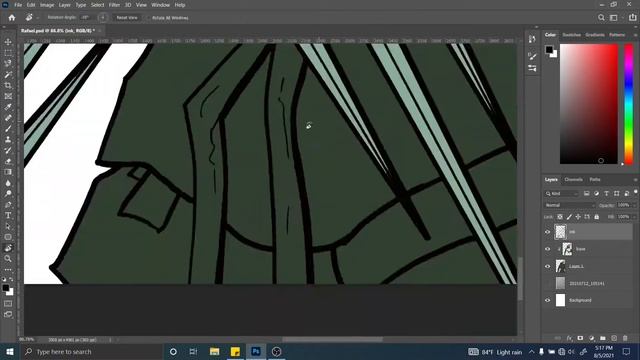This screenshot has width=640, height=360.
Task: Toggle lock image pixels brush button
Action: [569, 217]
